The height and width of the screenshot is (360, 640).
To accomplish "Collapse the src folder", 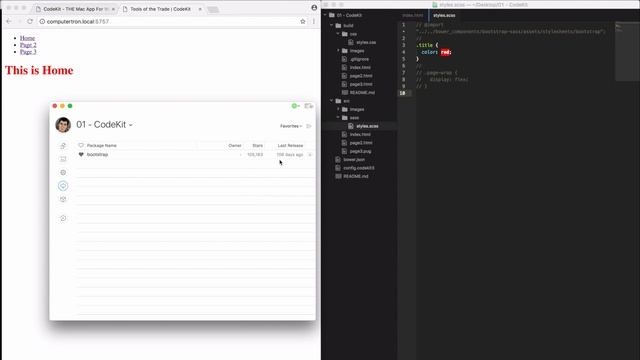I will [x=332, y=101].
